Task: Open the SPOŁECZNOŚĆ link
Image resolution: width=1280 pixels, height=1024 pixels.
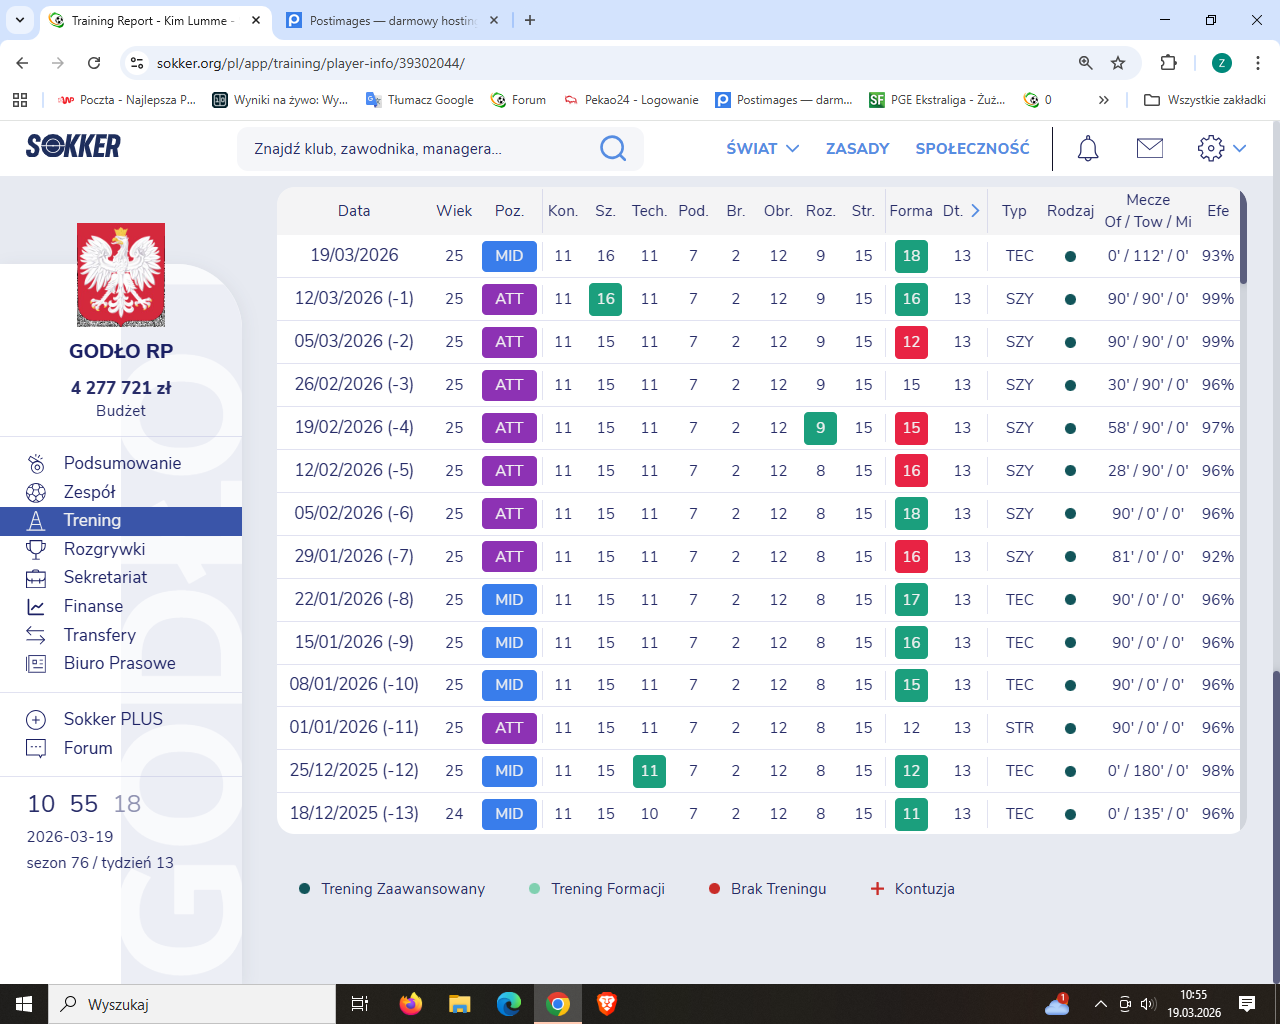Action: pyautogui.click(x=972, y=148)
